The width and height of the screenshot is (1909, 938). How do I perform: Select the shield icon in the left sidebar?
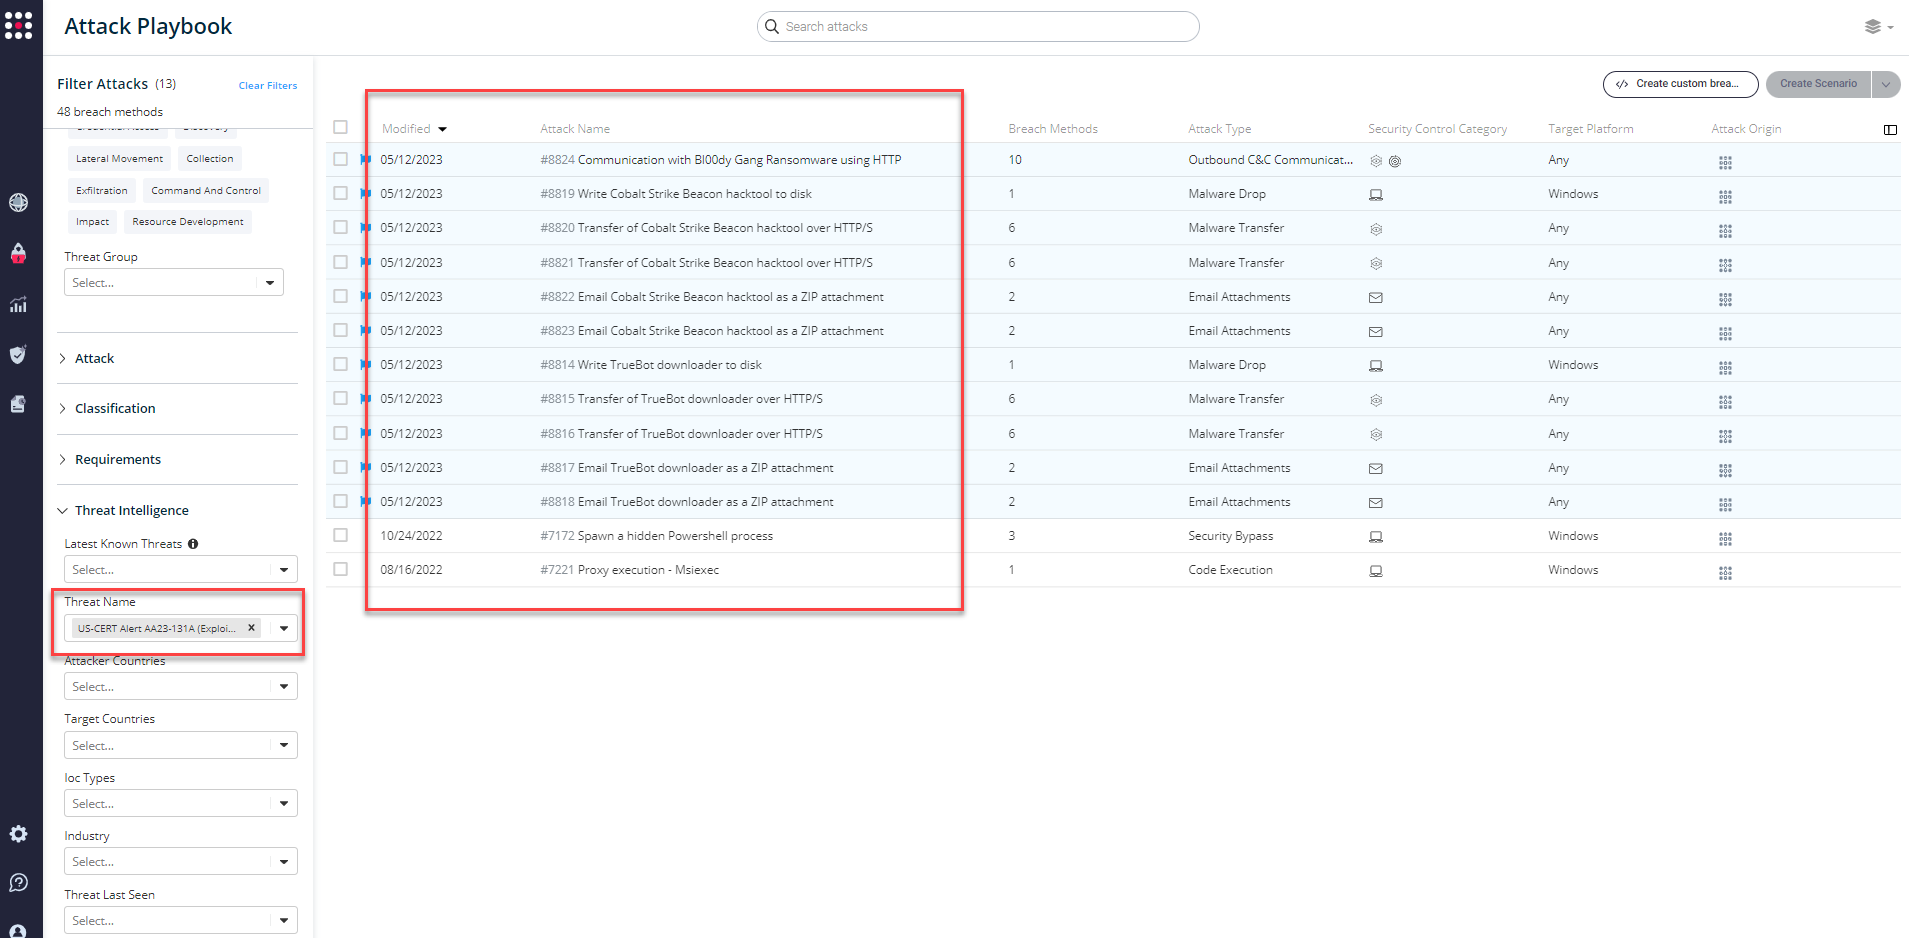(19, 354)
